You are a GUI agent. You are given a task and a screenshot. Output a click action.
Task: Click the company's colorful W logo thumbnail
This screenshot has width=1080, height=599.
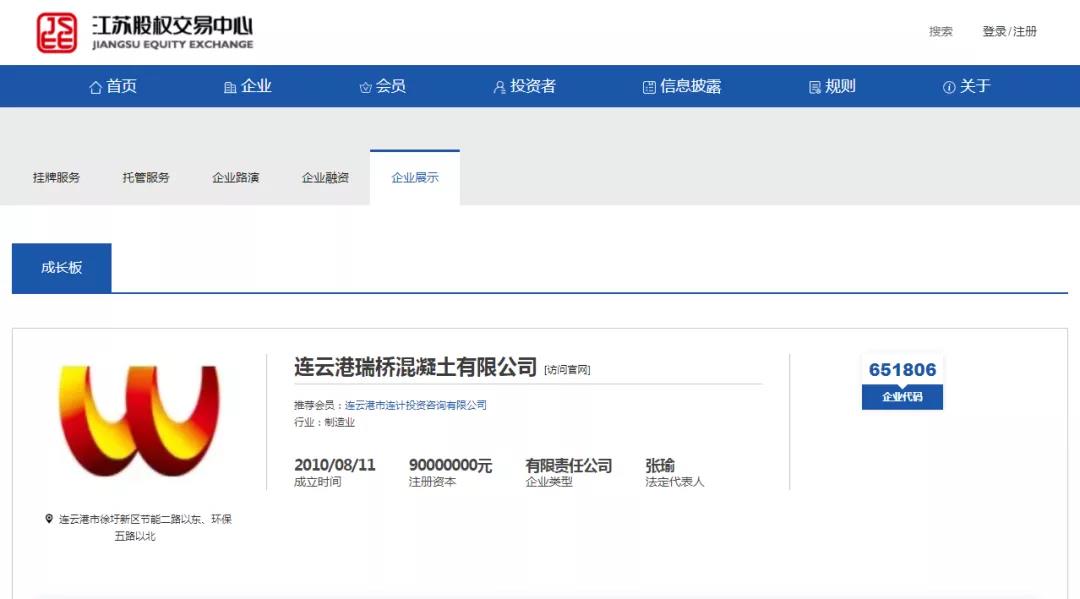pyautogui.click(x=139, y=420)
